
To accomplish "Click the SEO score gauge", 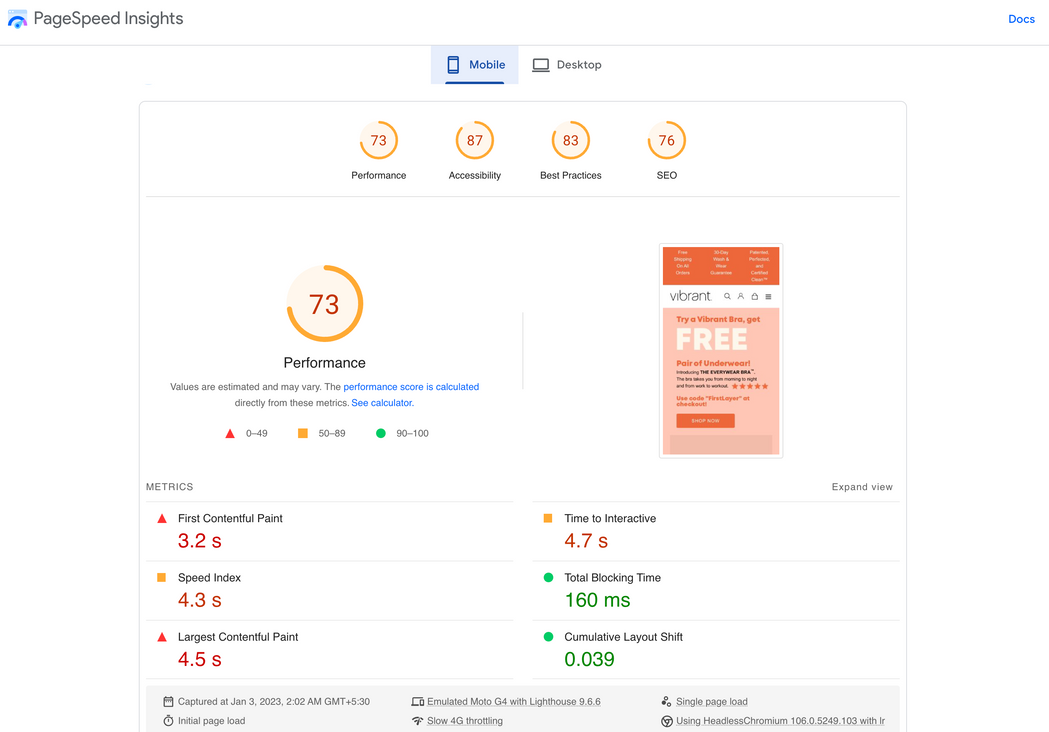I will (667, 141).
